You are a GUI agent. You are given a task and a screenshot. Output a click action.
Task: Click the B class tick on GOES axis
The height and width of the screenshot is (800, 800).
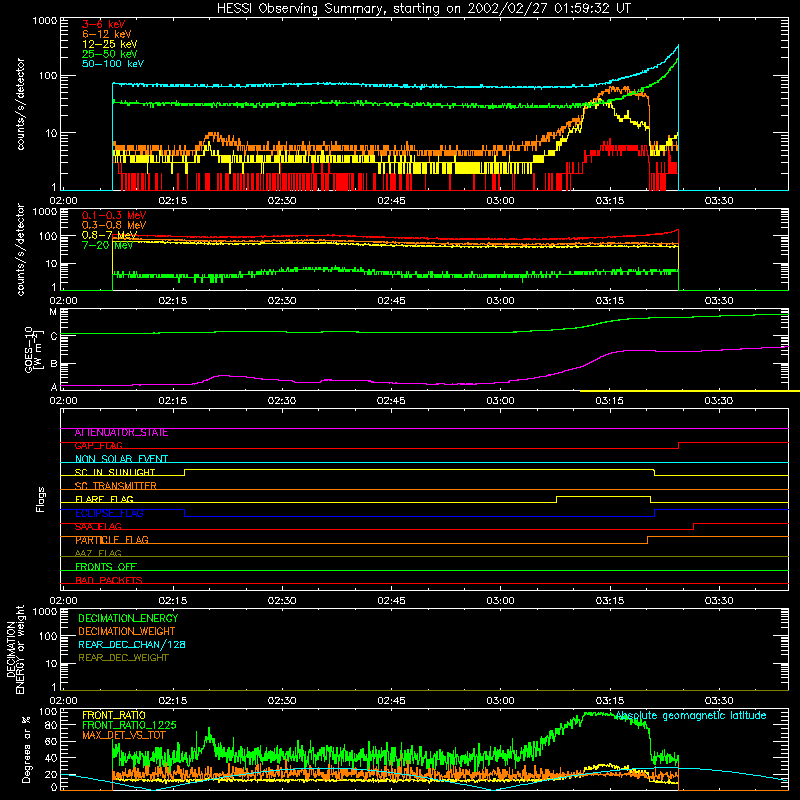click(54, 364)
